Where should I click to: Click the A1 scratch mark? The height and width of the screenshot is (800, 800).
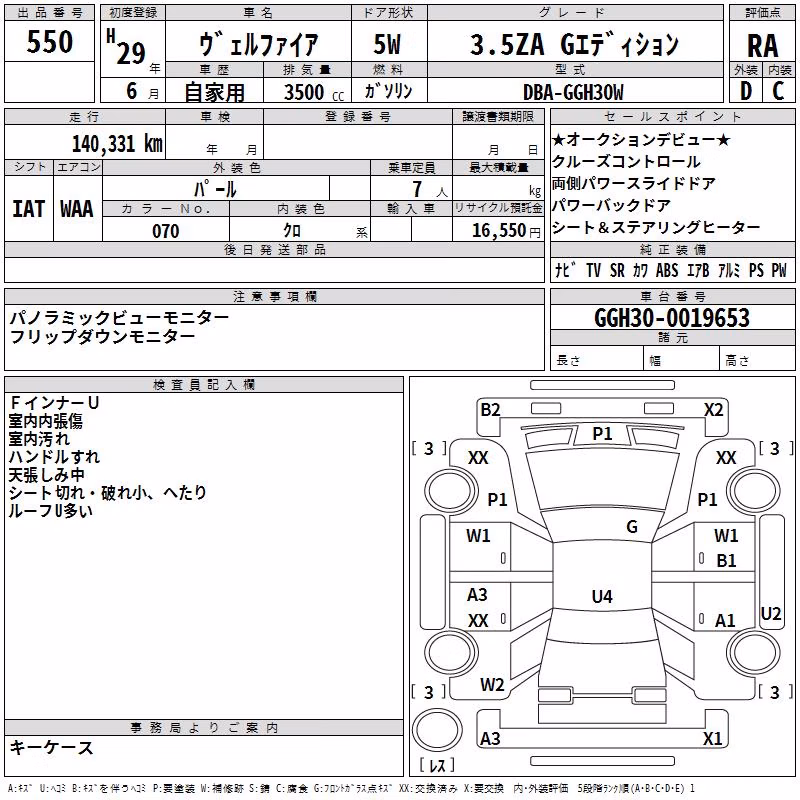[x=725, y=621]
